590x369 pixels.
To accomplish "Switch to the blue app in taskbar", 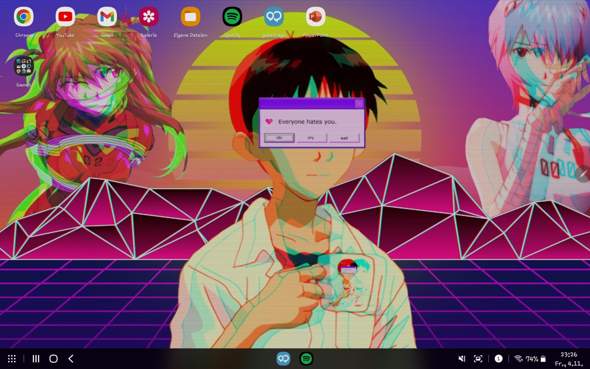I will click(283, 359).
